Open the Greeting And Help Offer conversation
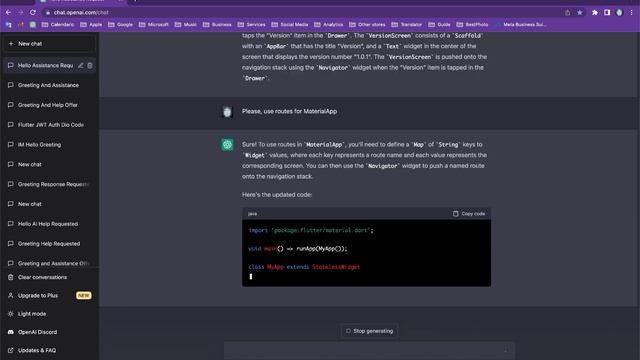The width and height of the screenshot is (640, 360). click(49, 105)
